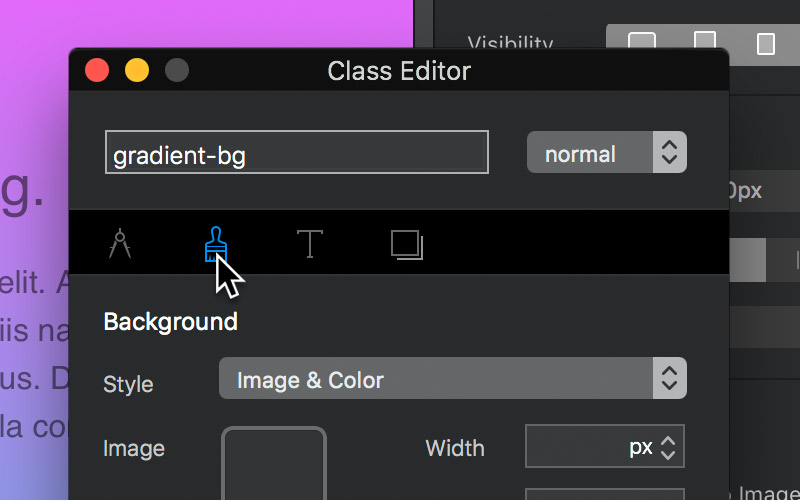Open the normal state dropdown
The image size is (800, 500).
(607, 153)
